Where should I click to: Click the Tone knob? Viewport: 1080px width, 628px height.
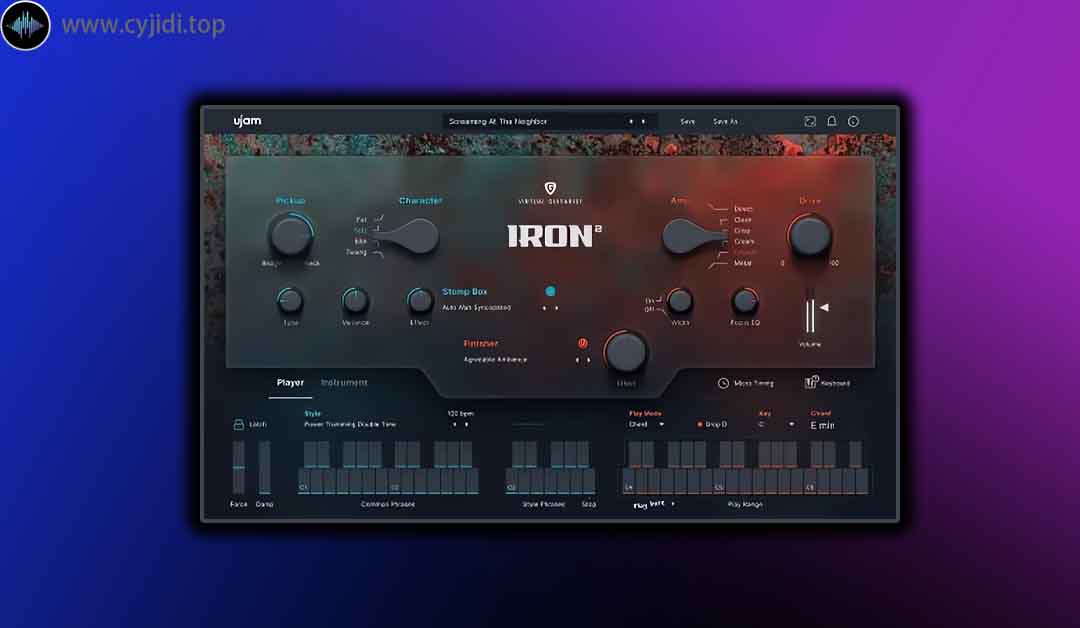[x=290, y=301]
